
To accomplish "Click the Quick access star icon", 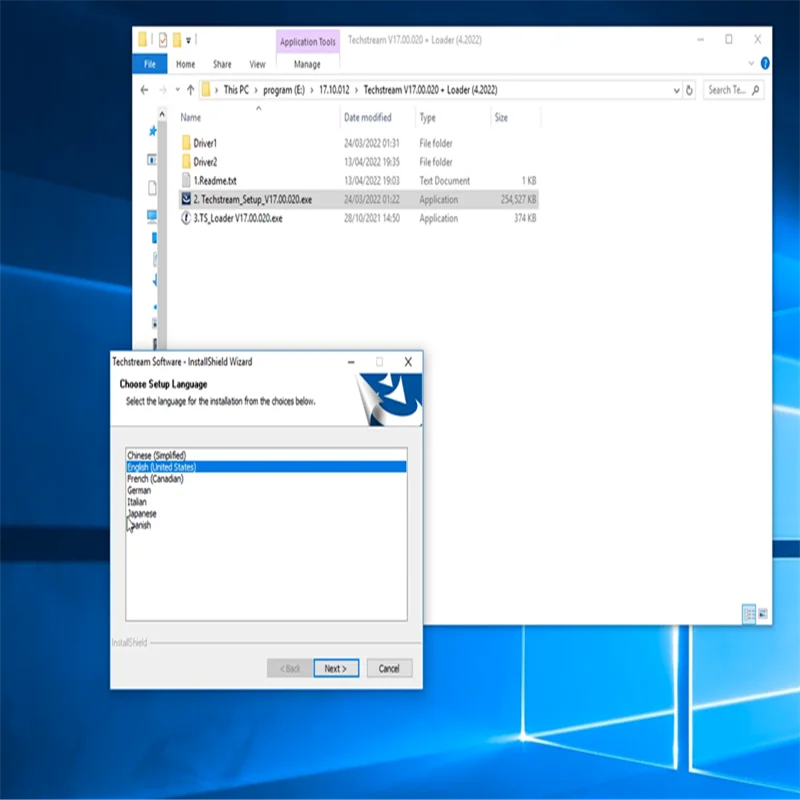I will pos(152,132).
